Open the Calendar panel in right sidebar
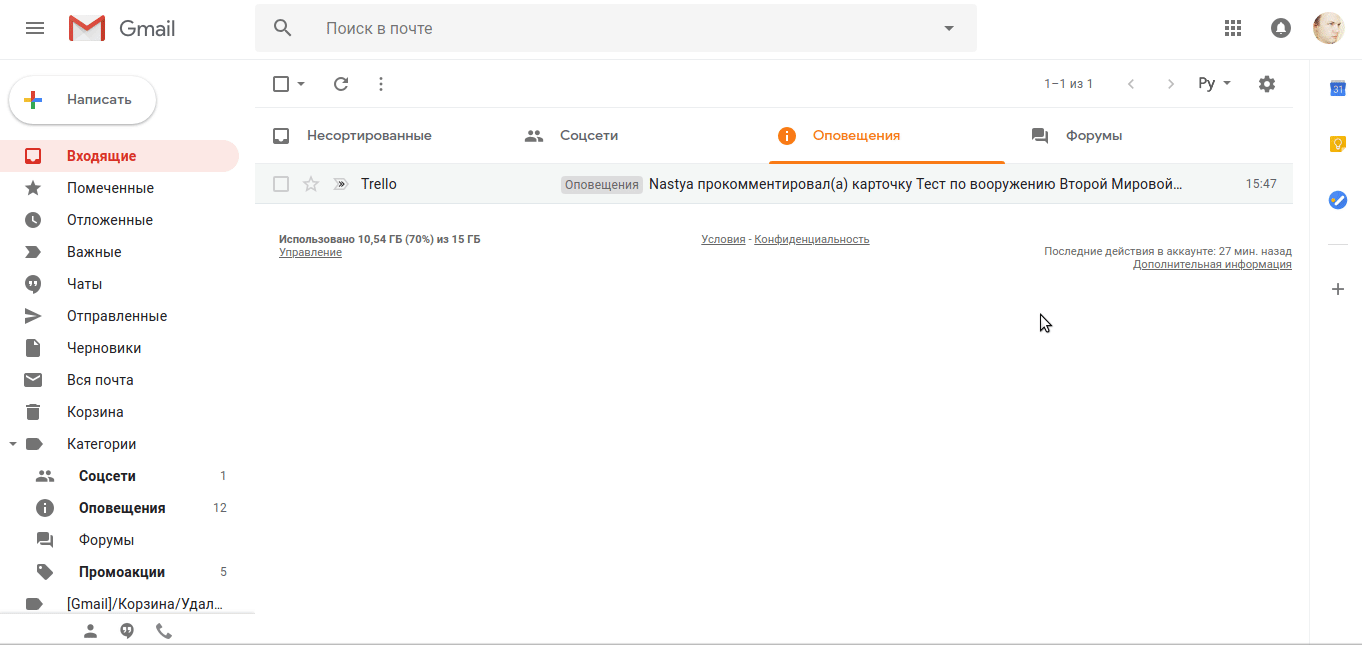 click(x=1338, y=89)
